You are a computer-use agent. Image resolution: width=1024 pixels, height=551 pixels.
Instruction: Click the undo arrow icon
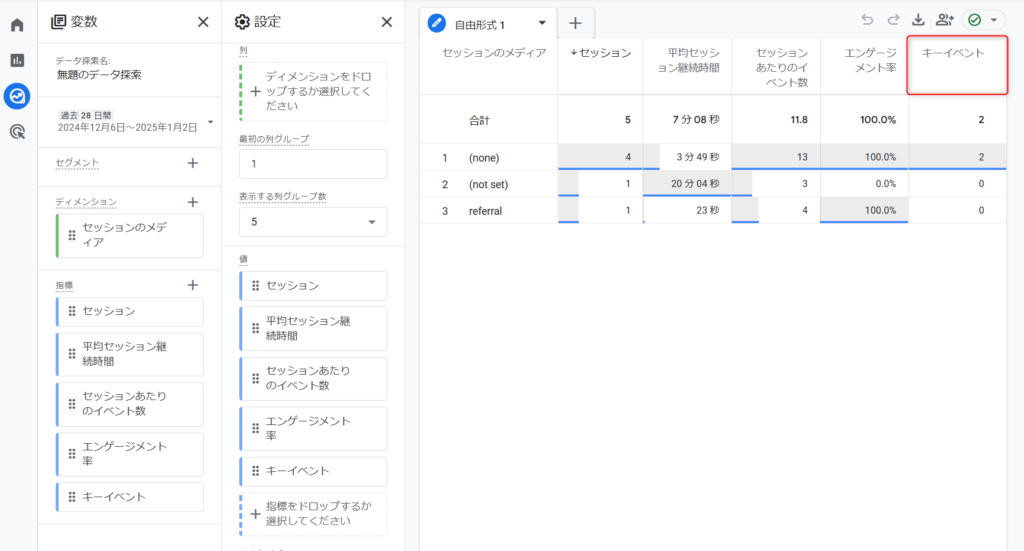coord(866,20)
